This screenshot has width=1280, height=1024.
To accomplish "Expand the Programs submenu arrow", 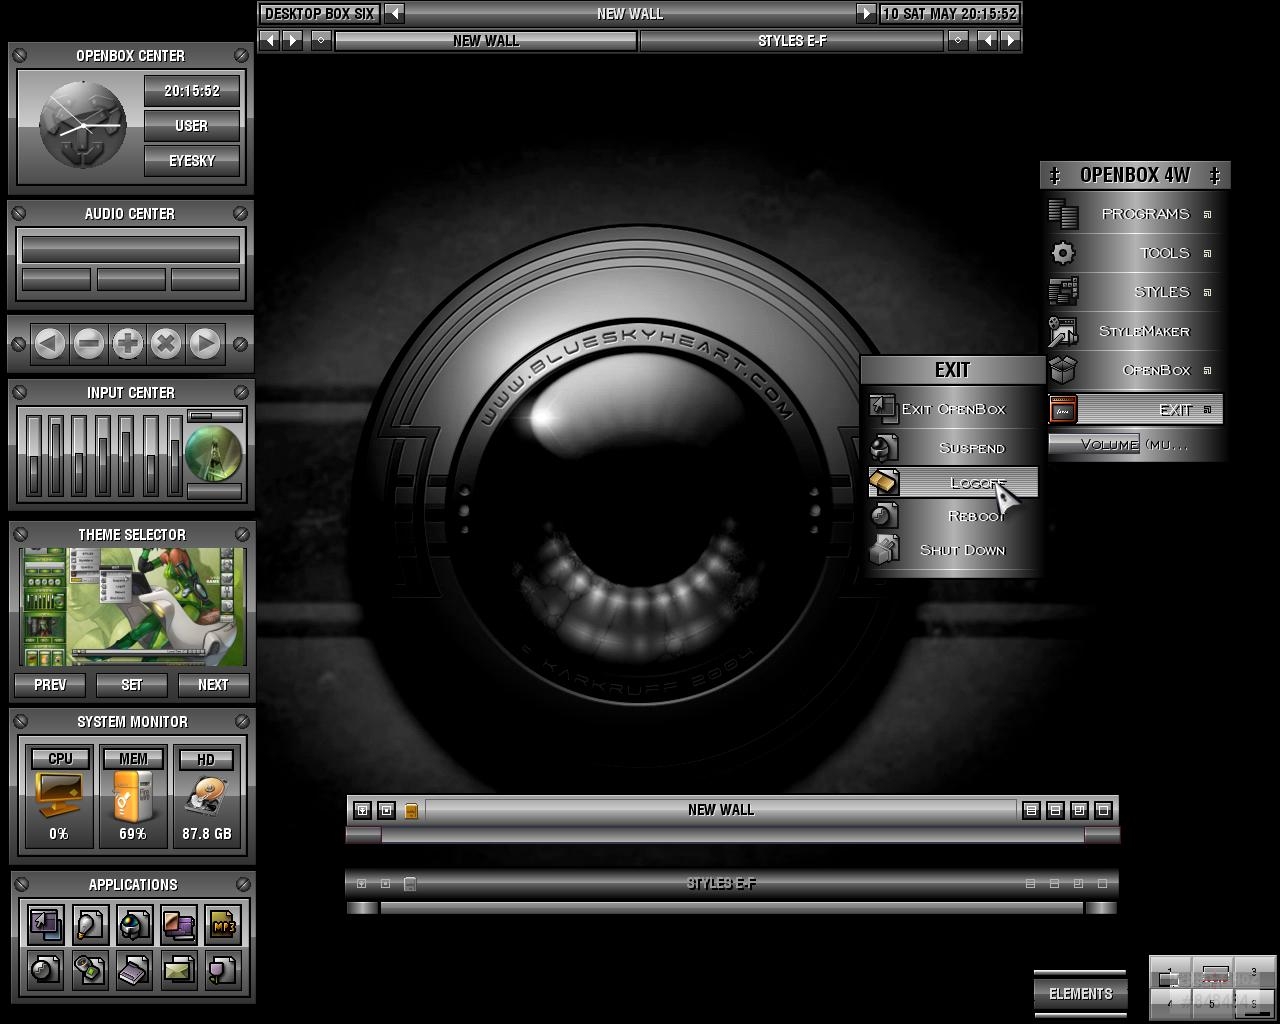I will click(1207, 214).
